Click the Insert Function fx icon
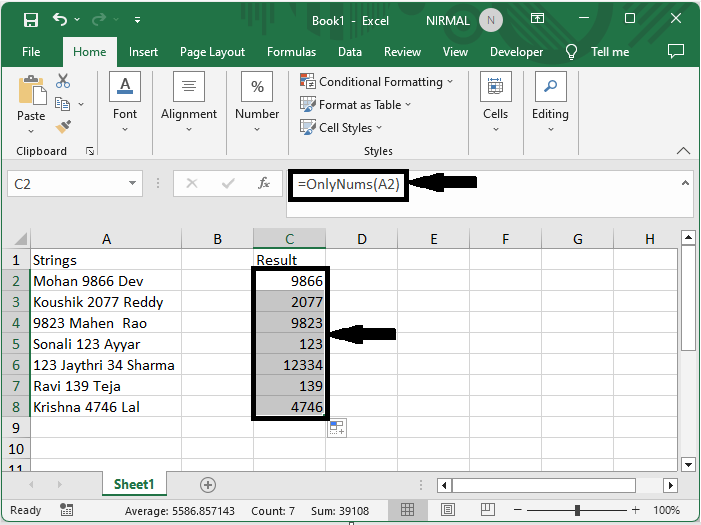 264,184
